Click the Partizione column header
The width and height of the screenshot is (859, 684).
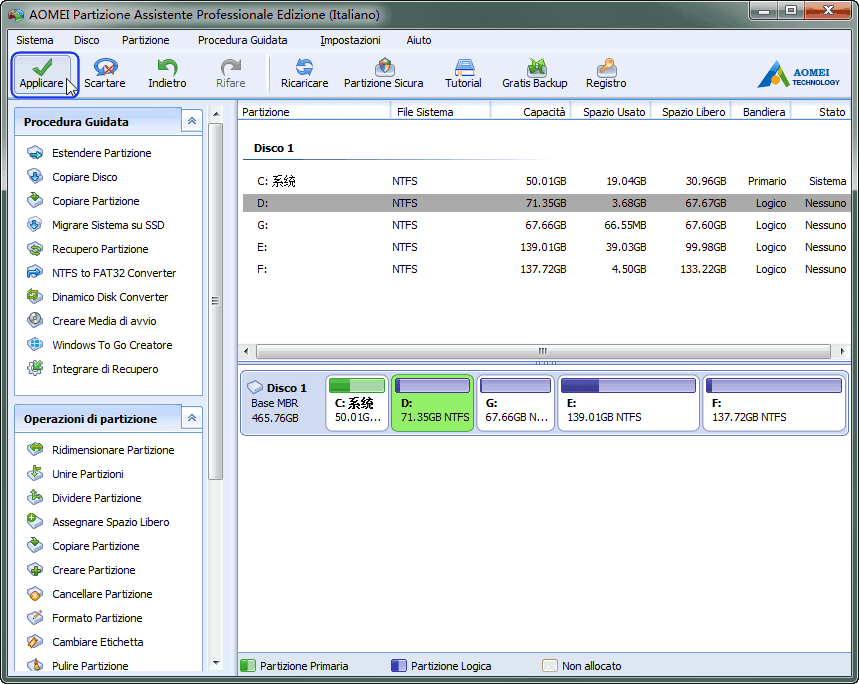point(314,112)
